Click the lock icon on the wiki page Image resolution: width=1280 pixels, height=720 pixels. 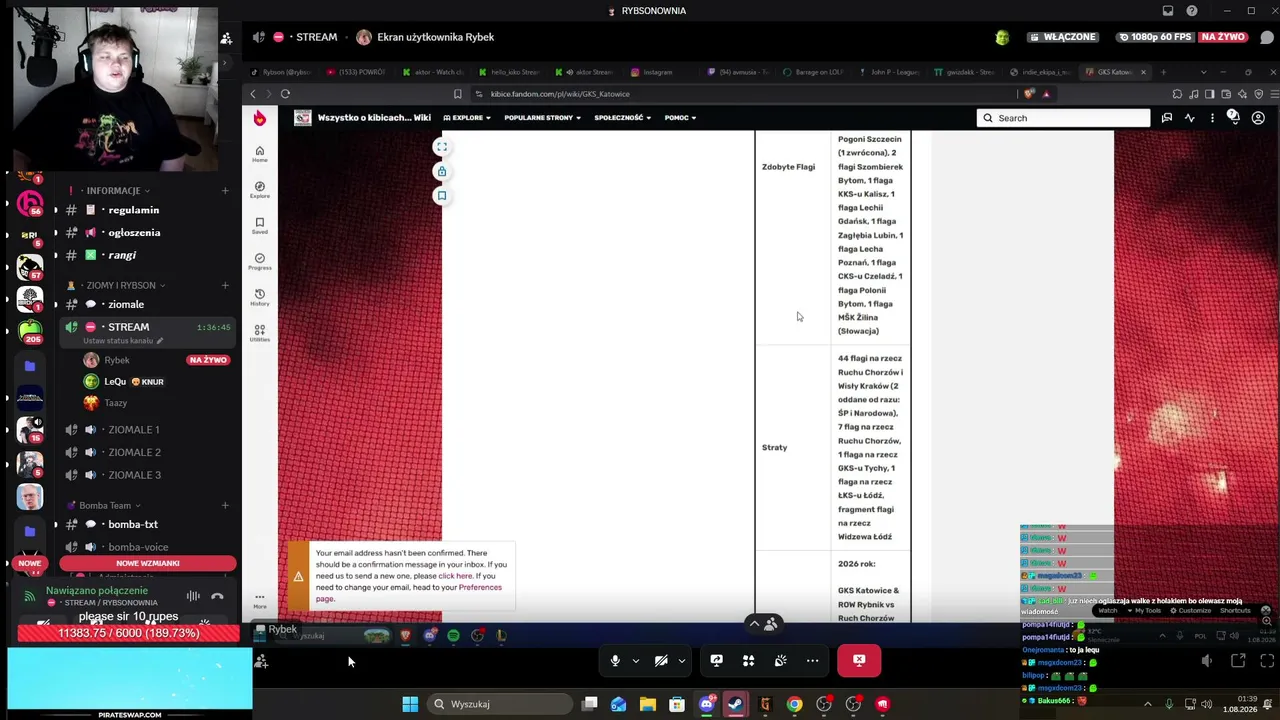pos(441,171)
